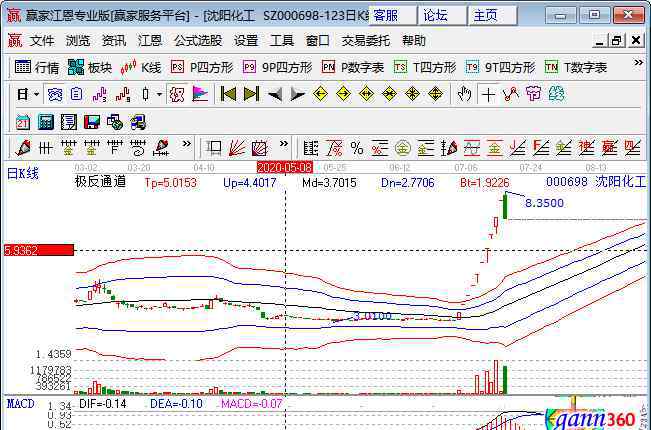Viewport: 651px width, 430px height.
Task: Open the calculator icon
Action: (46, 122)
